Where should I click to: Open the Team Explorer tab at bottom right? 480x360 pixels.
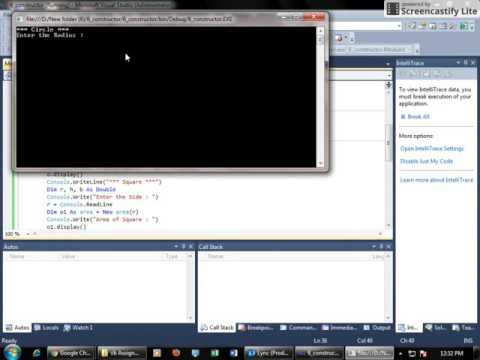(x=463, y=328)
